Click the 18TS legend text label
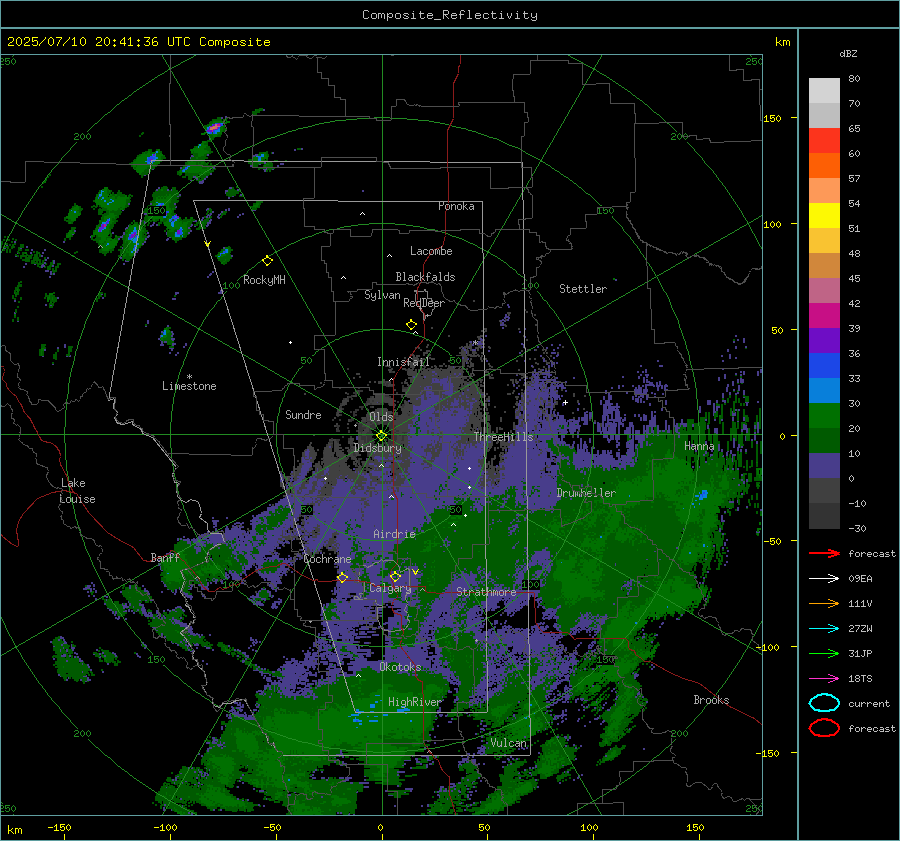900x841 pixels. [x=860, y=679]
